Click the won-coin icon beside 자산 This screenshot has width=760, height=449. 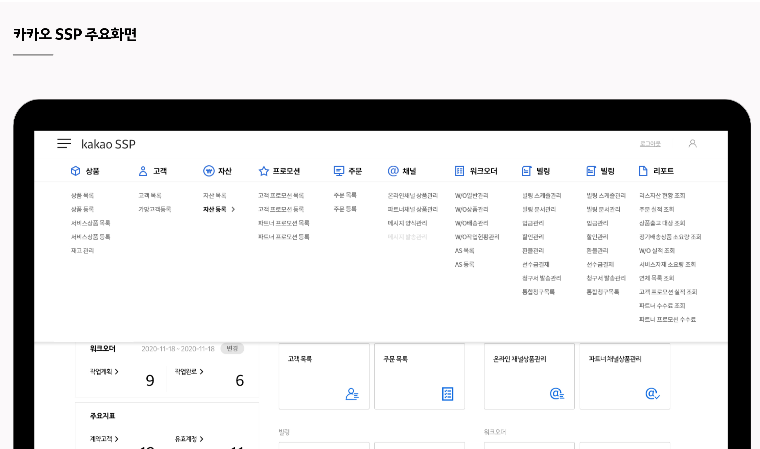(x=208, y=171)
